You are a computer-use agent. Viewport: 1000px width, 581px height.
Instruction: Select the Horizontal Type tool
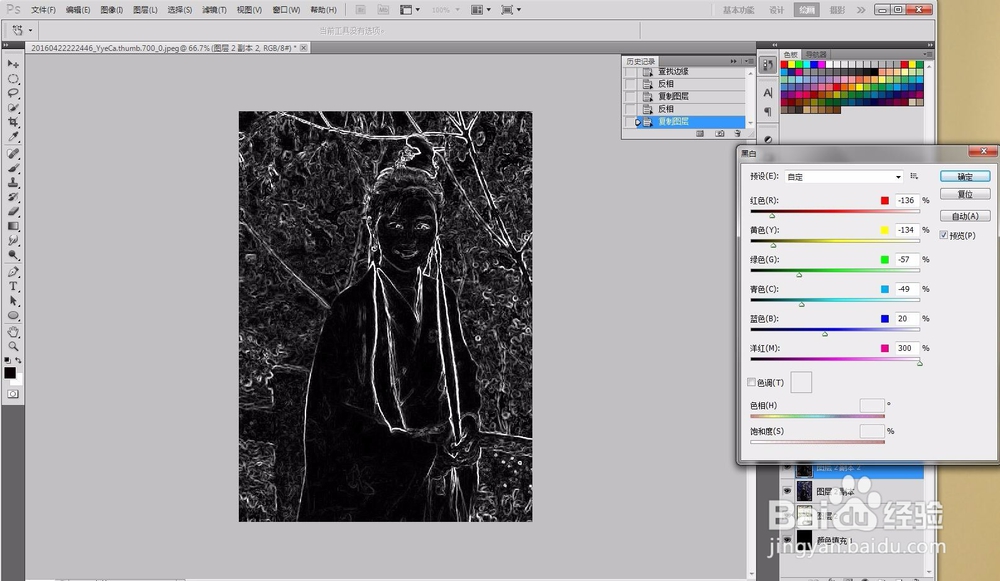tap(13, 286)
